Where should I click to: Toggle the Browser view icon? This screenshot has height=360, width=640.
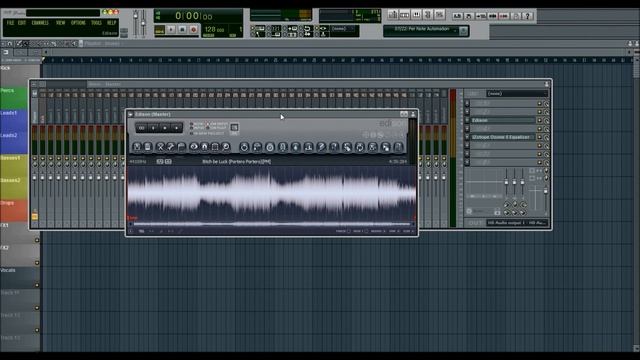pos(427,15)
